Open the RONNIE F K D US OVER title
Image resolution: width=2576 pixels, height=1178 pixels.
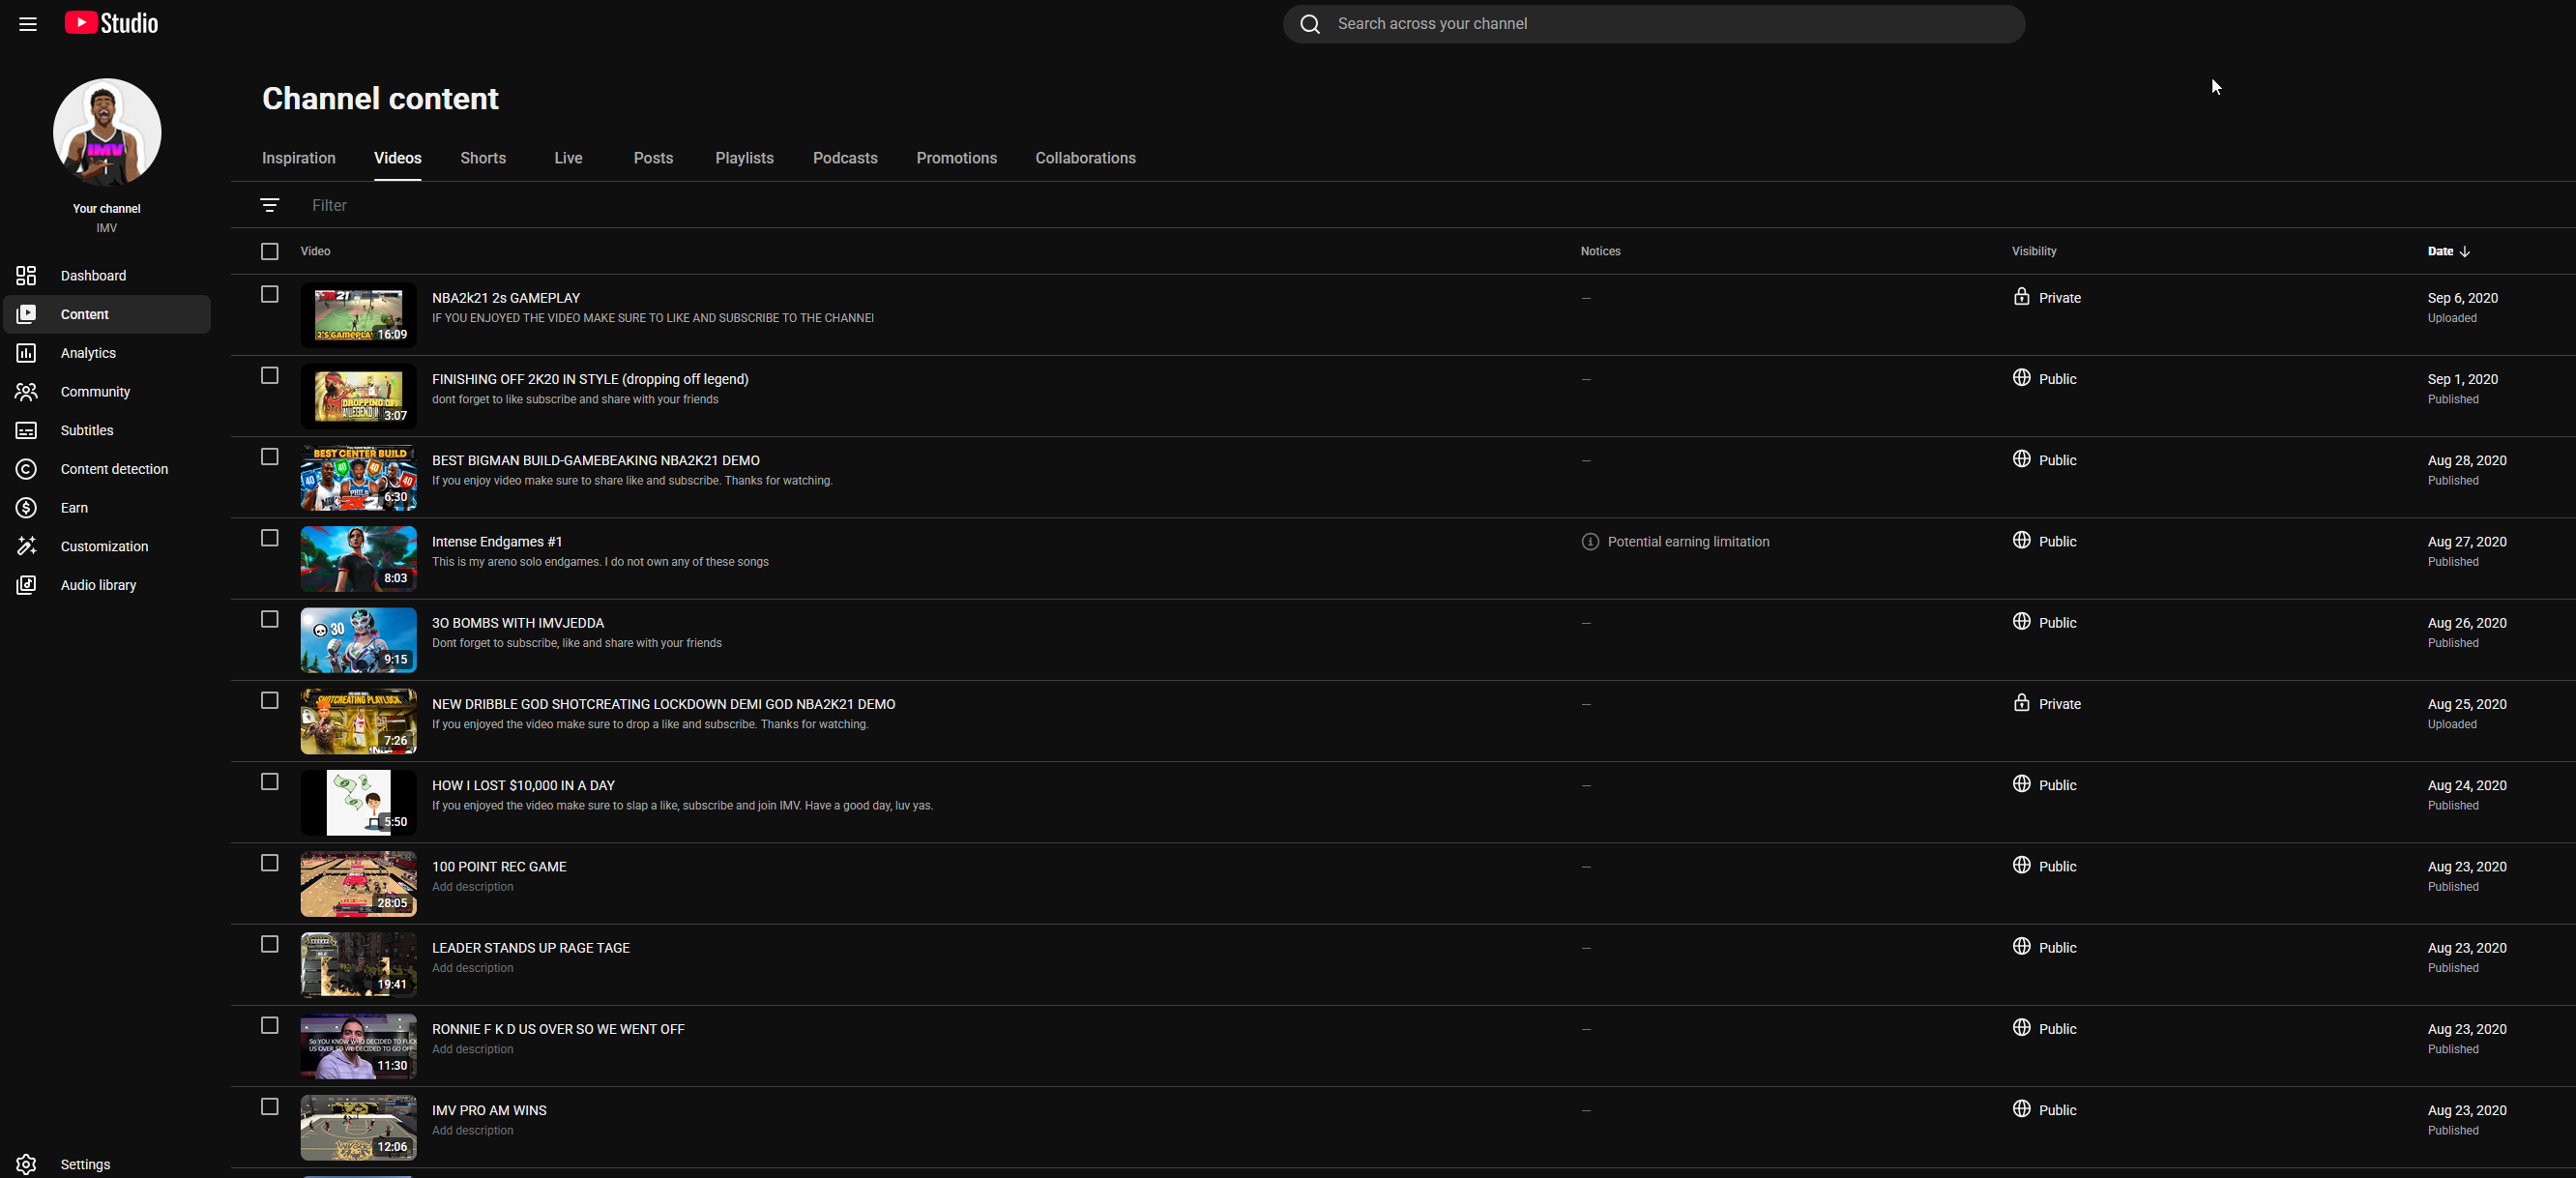click(x=558, y=1029)
